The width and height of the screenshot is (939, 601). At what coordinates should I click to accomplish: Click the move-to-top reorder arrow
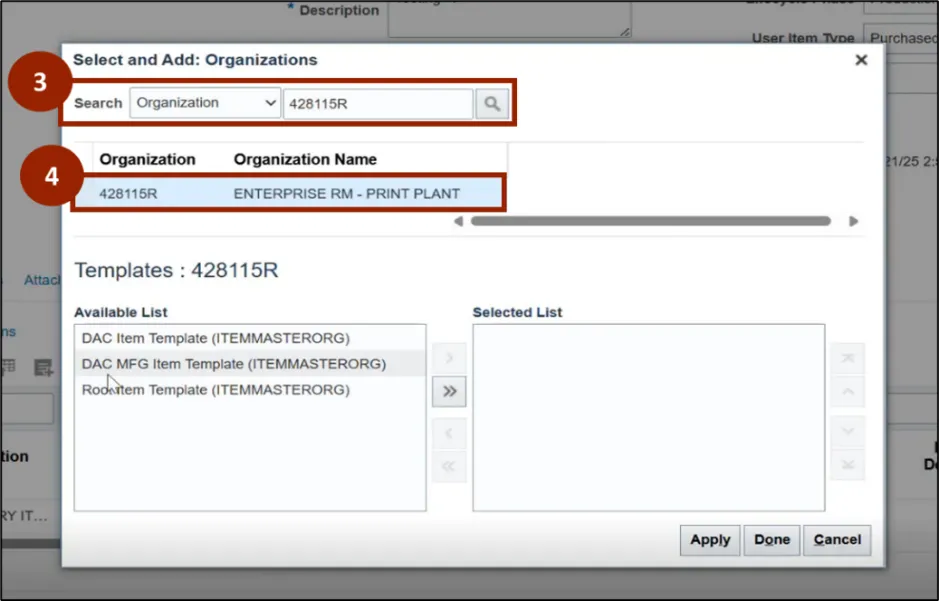pyautogui.click(x=847, y=358)
